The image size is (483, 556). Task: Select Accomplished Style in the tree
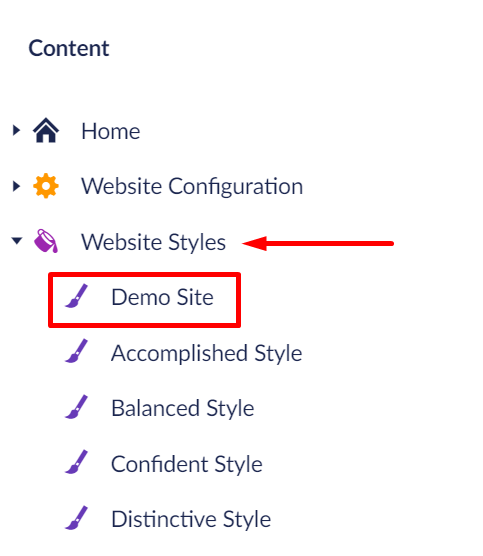pos(206,354)
